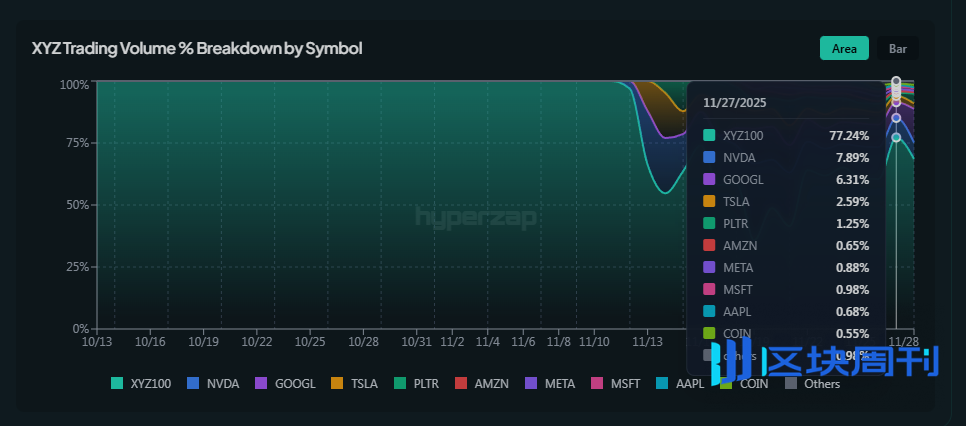Click the chart title text
This screenshot has width=966, height=426.
tap(196, 48)
